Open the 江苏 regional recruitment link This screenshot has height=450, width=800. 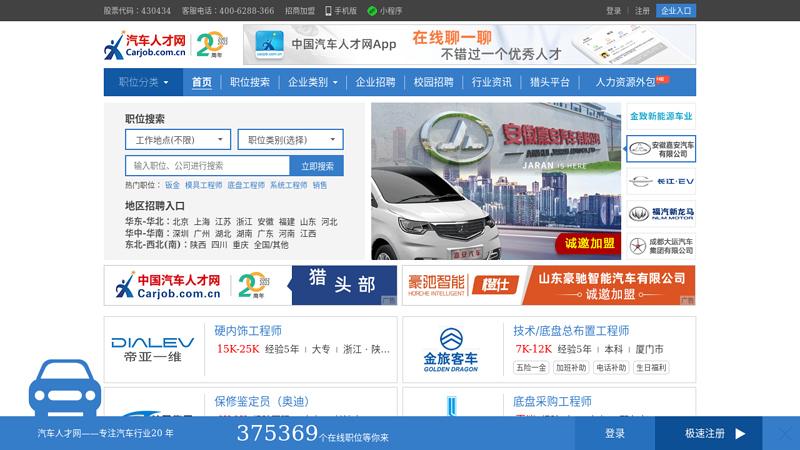click(x=223, y=222)
